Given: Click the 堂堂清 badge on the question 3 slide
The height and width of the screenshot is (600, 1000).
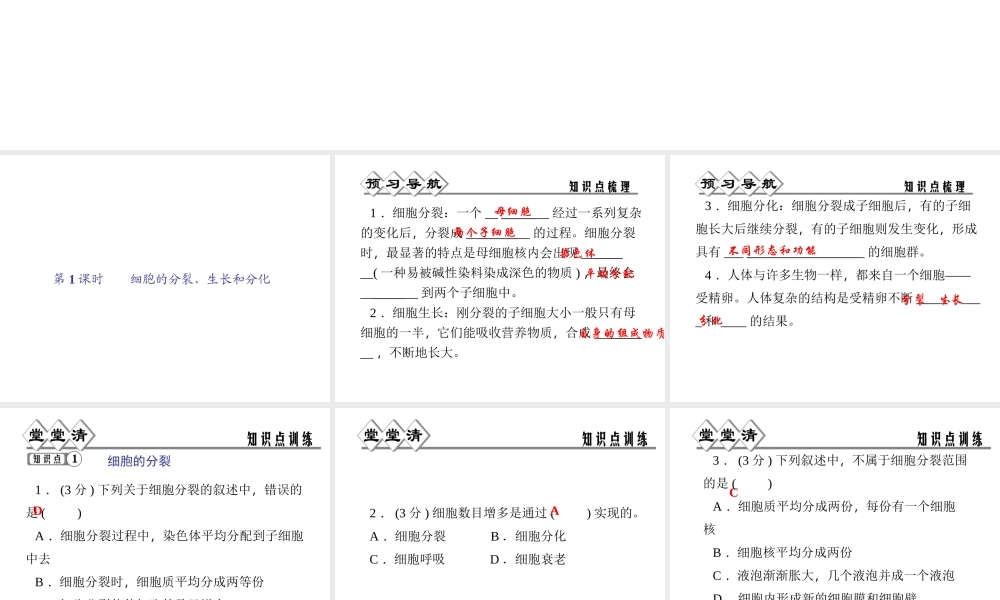Looking at the screenshot, I should pos(729,435).
